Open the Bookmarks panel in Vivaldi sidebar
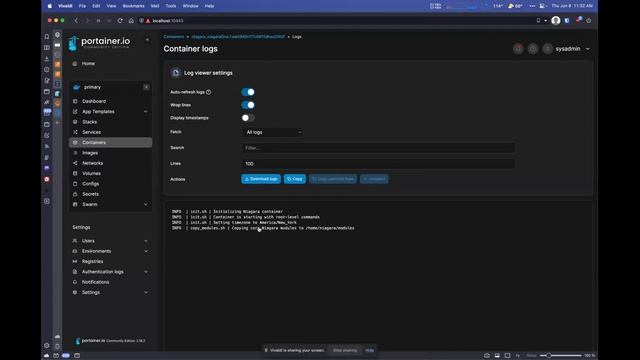 [x=47, y=37]
